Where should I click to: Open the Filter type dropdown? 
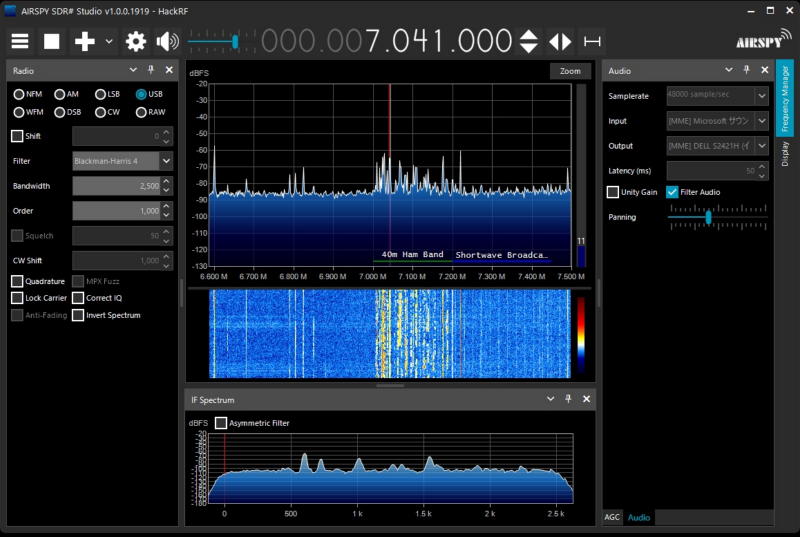[122, 161]
